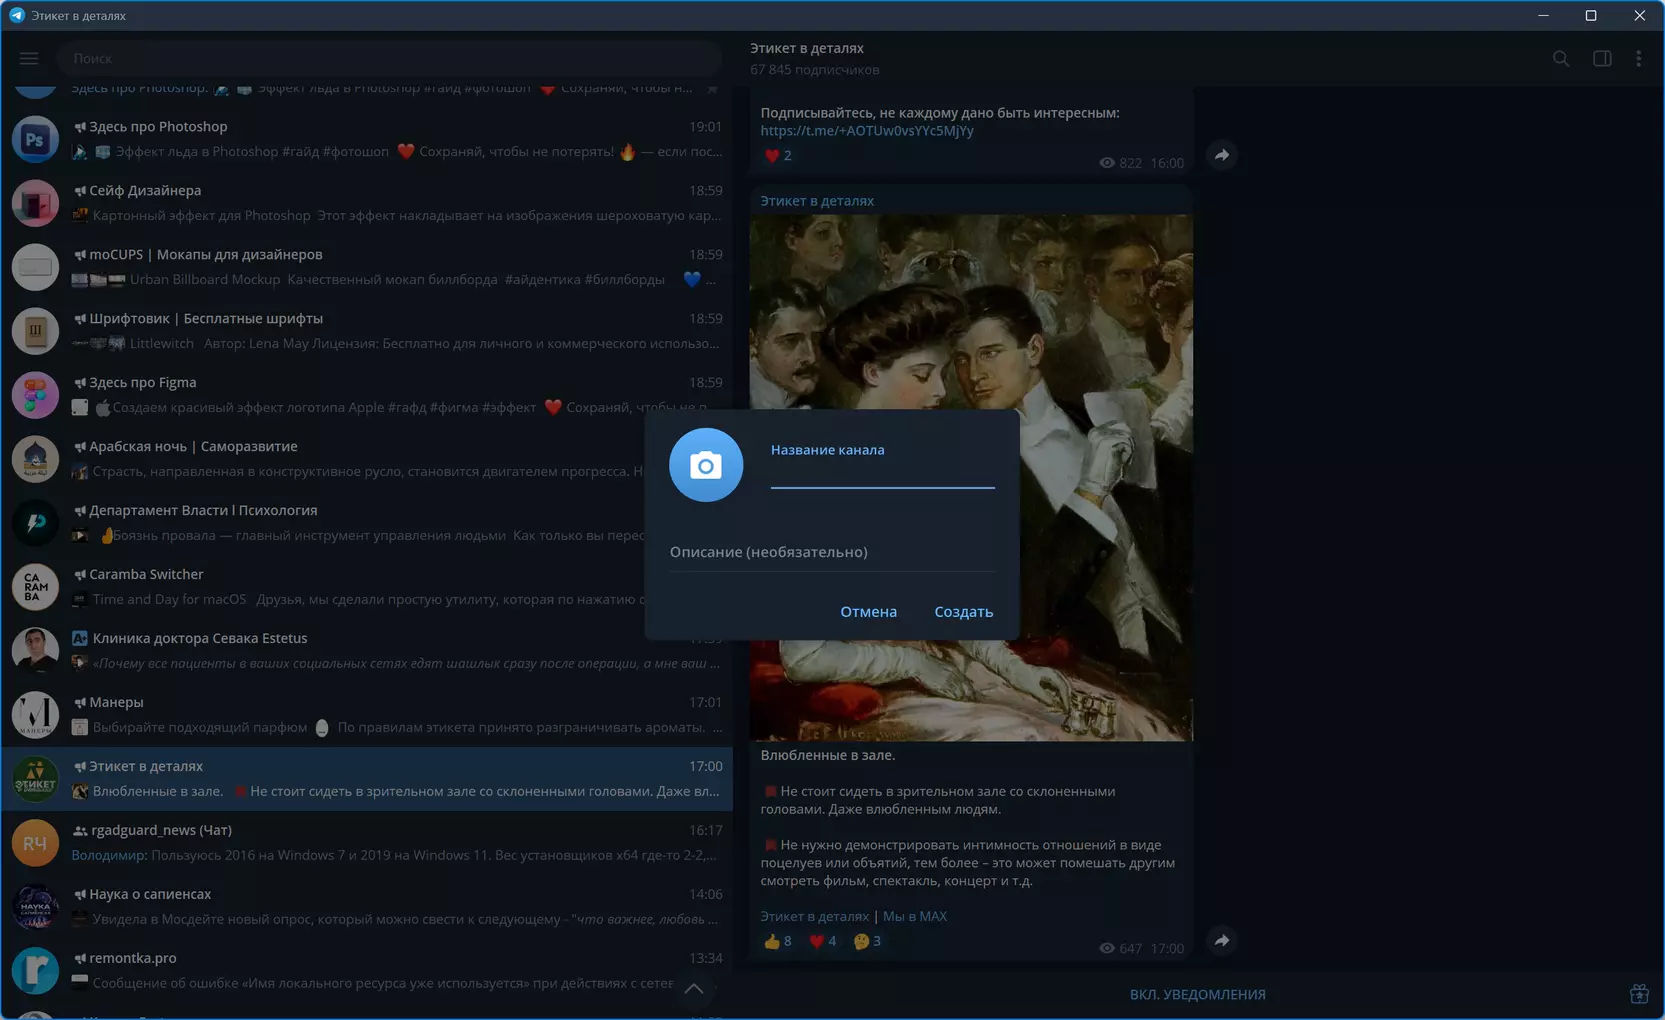Toggle the thinking-face reaction with 3
The image size is (1665, 1020).
pos(867,941)
